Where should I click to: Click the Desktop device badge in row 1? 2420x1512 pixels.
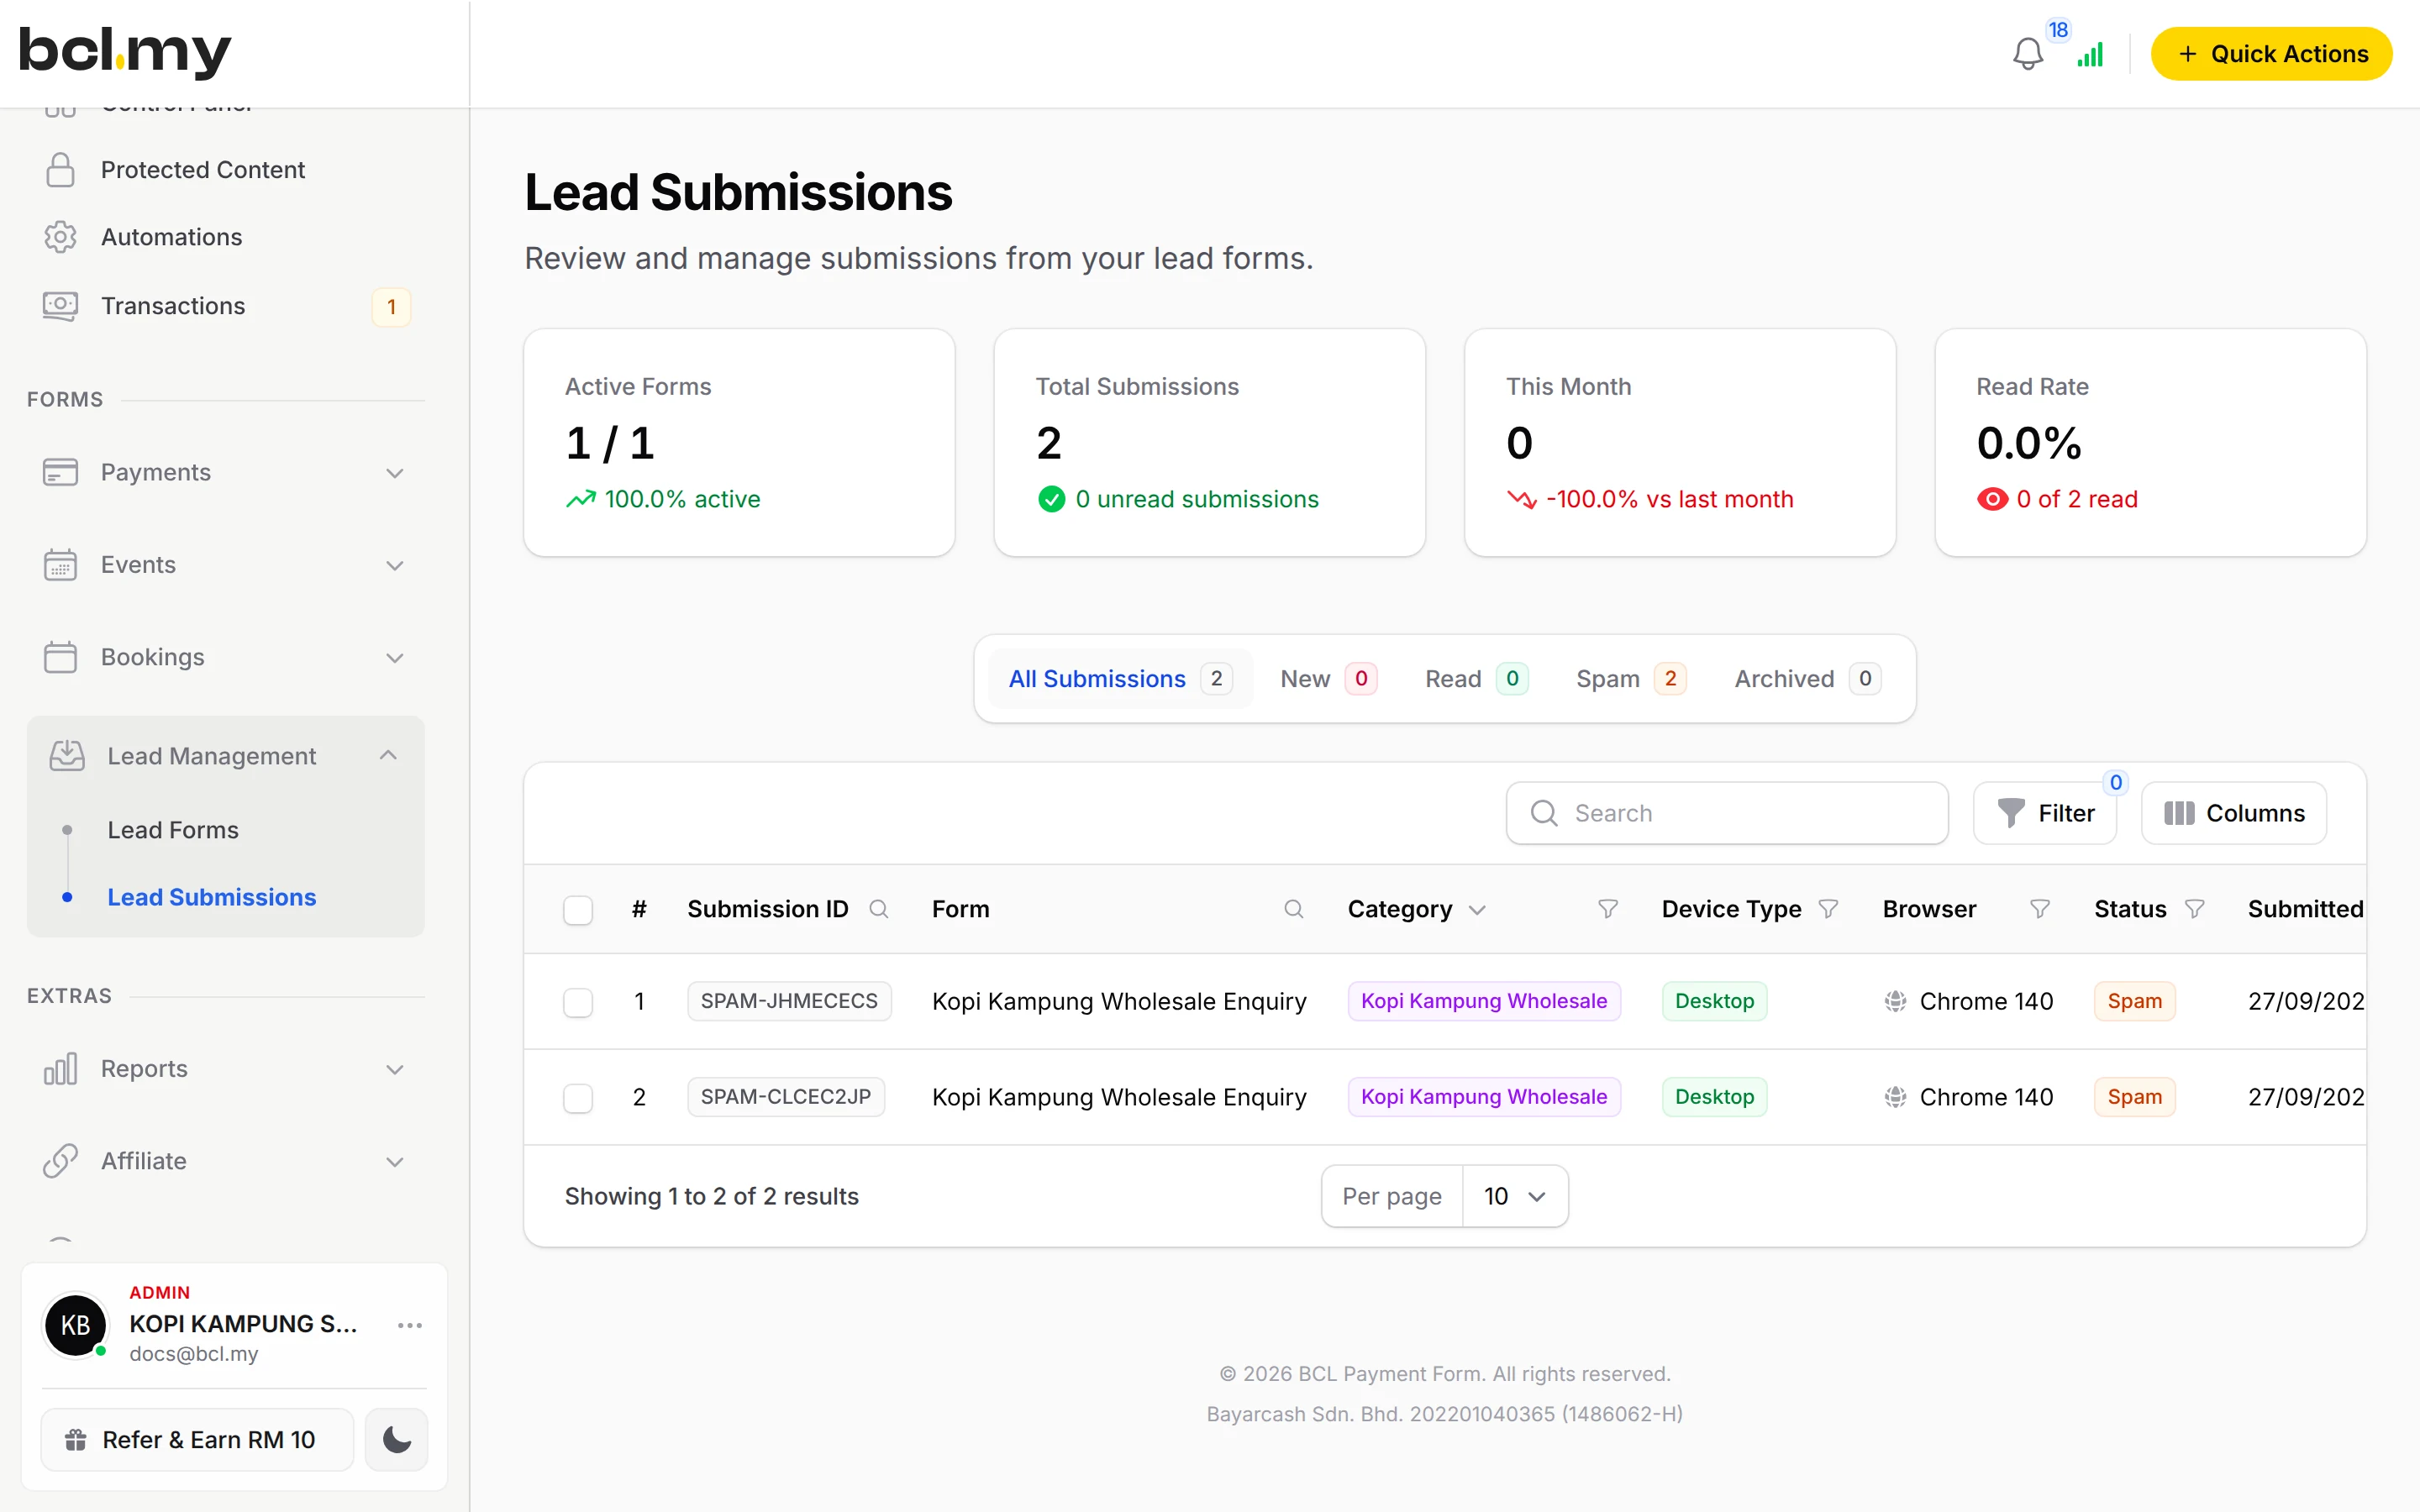coord(1714,1001)
